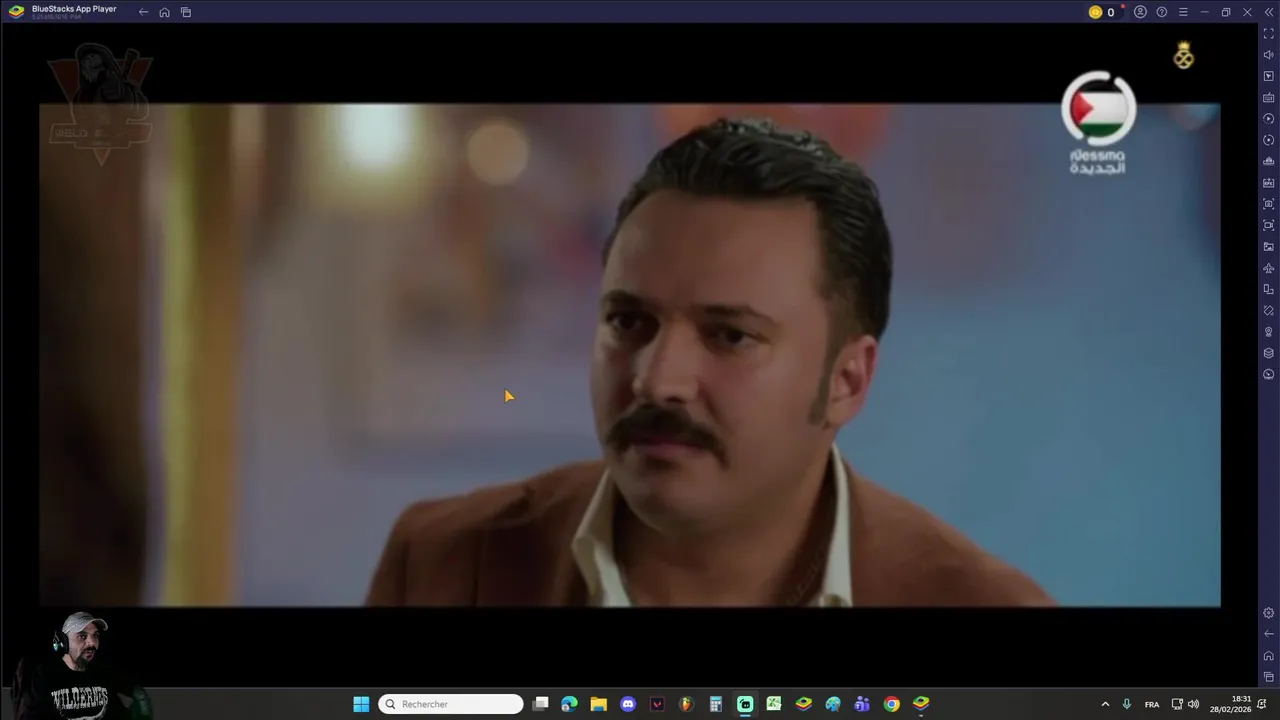Open the BlueStacks hamburger menu
1280x720 pixels.
pos(1183,12)
